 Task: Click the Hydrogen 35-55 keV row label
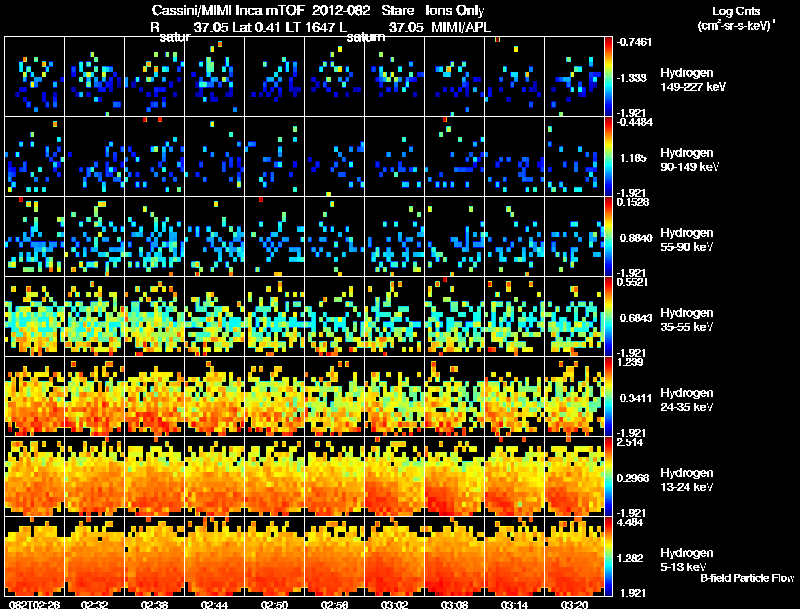point(686,320)
